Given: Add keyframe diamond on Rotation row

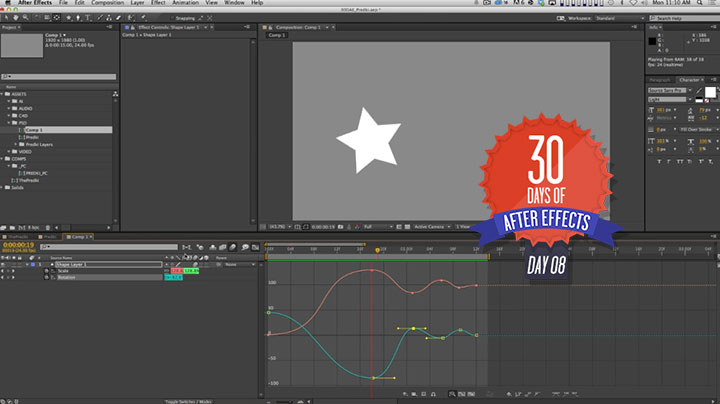Looking at the screenshot, I should (8, 277).
